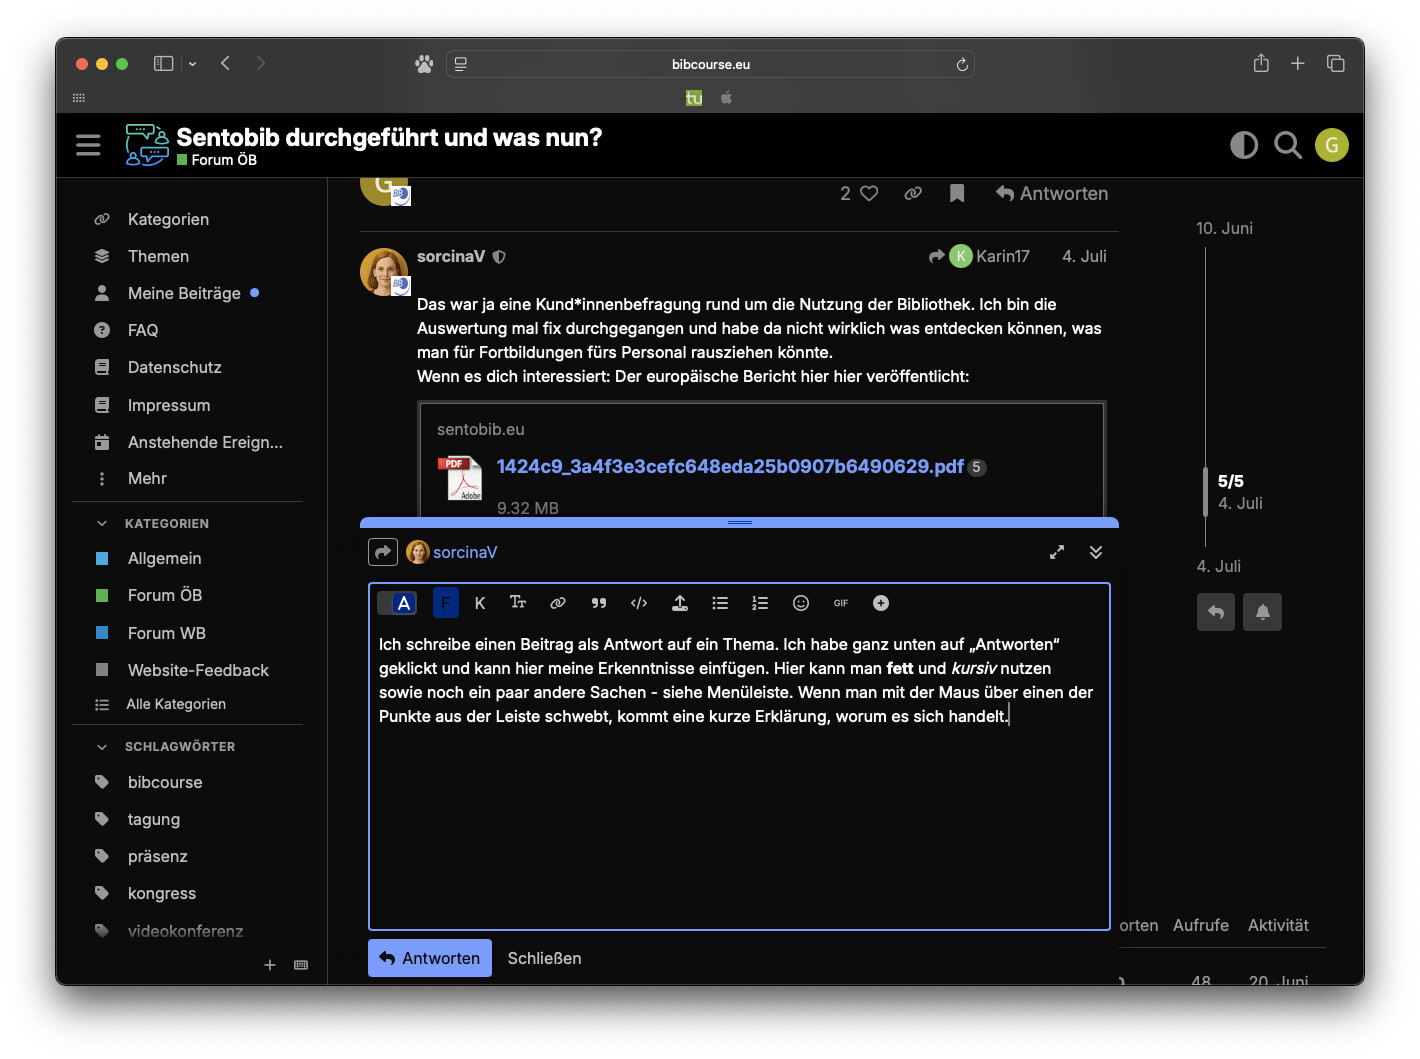The width and height of the screenshot is (1420, 1059).
Task: Insert a blockquote in the reply
Action: pos(599,603)
